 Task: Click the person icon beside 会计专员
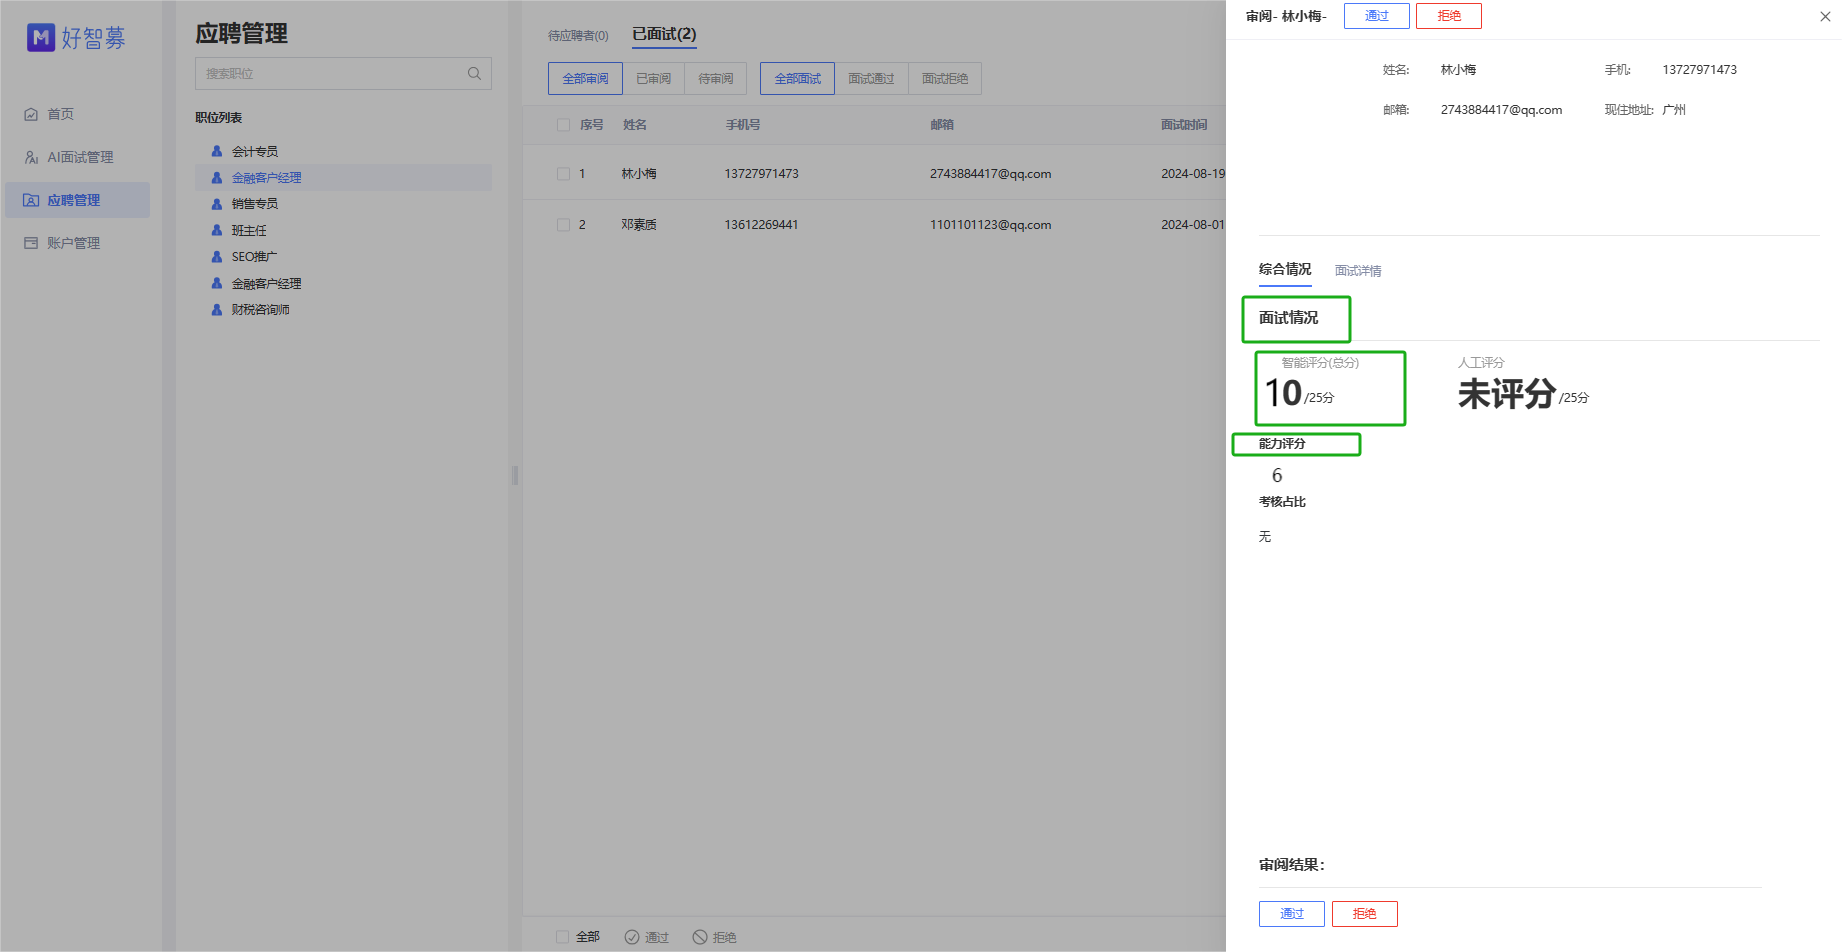217,151
